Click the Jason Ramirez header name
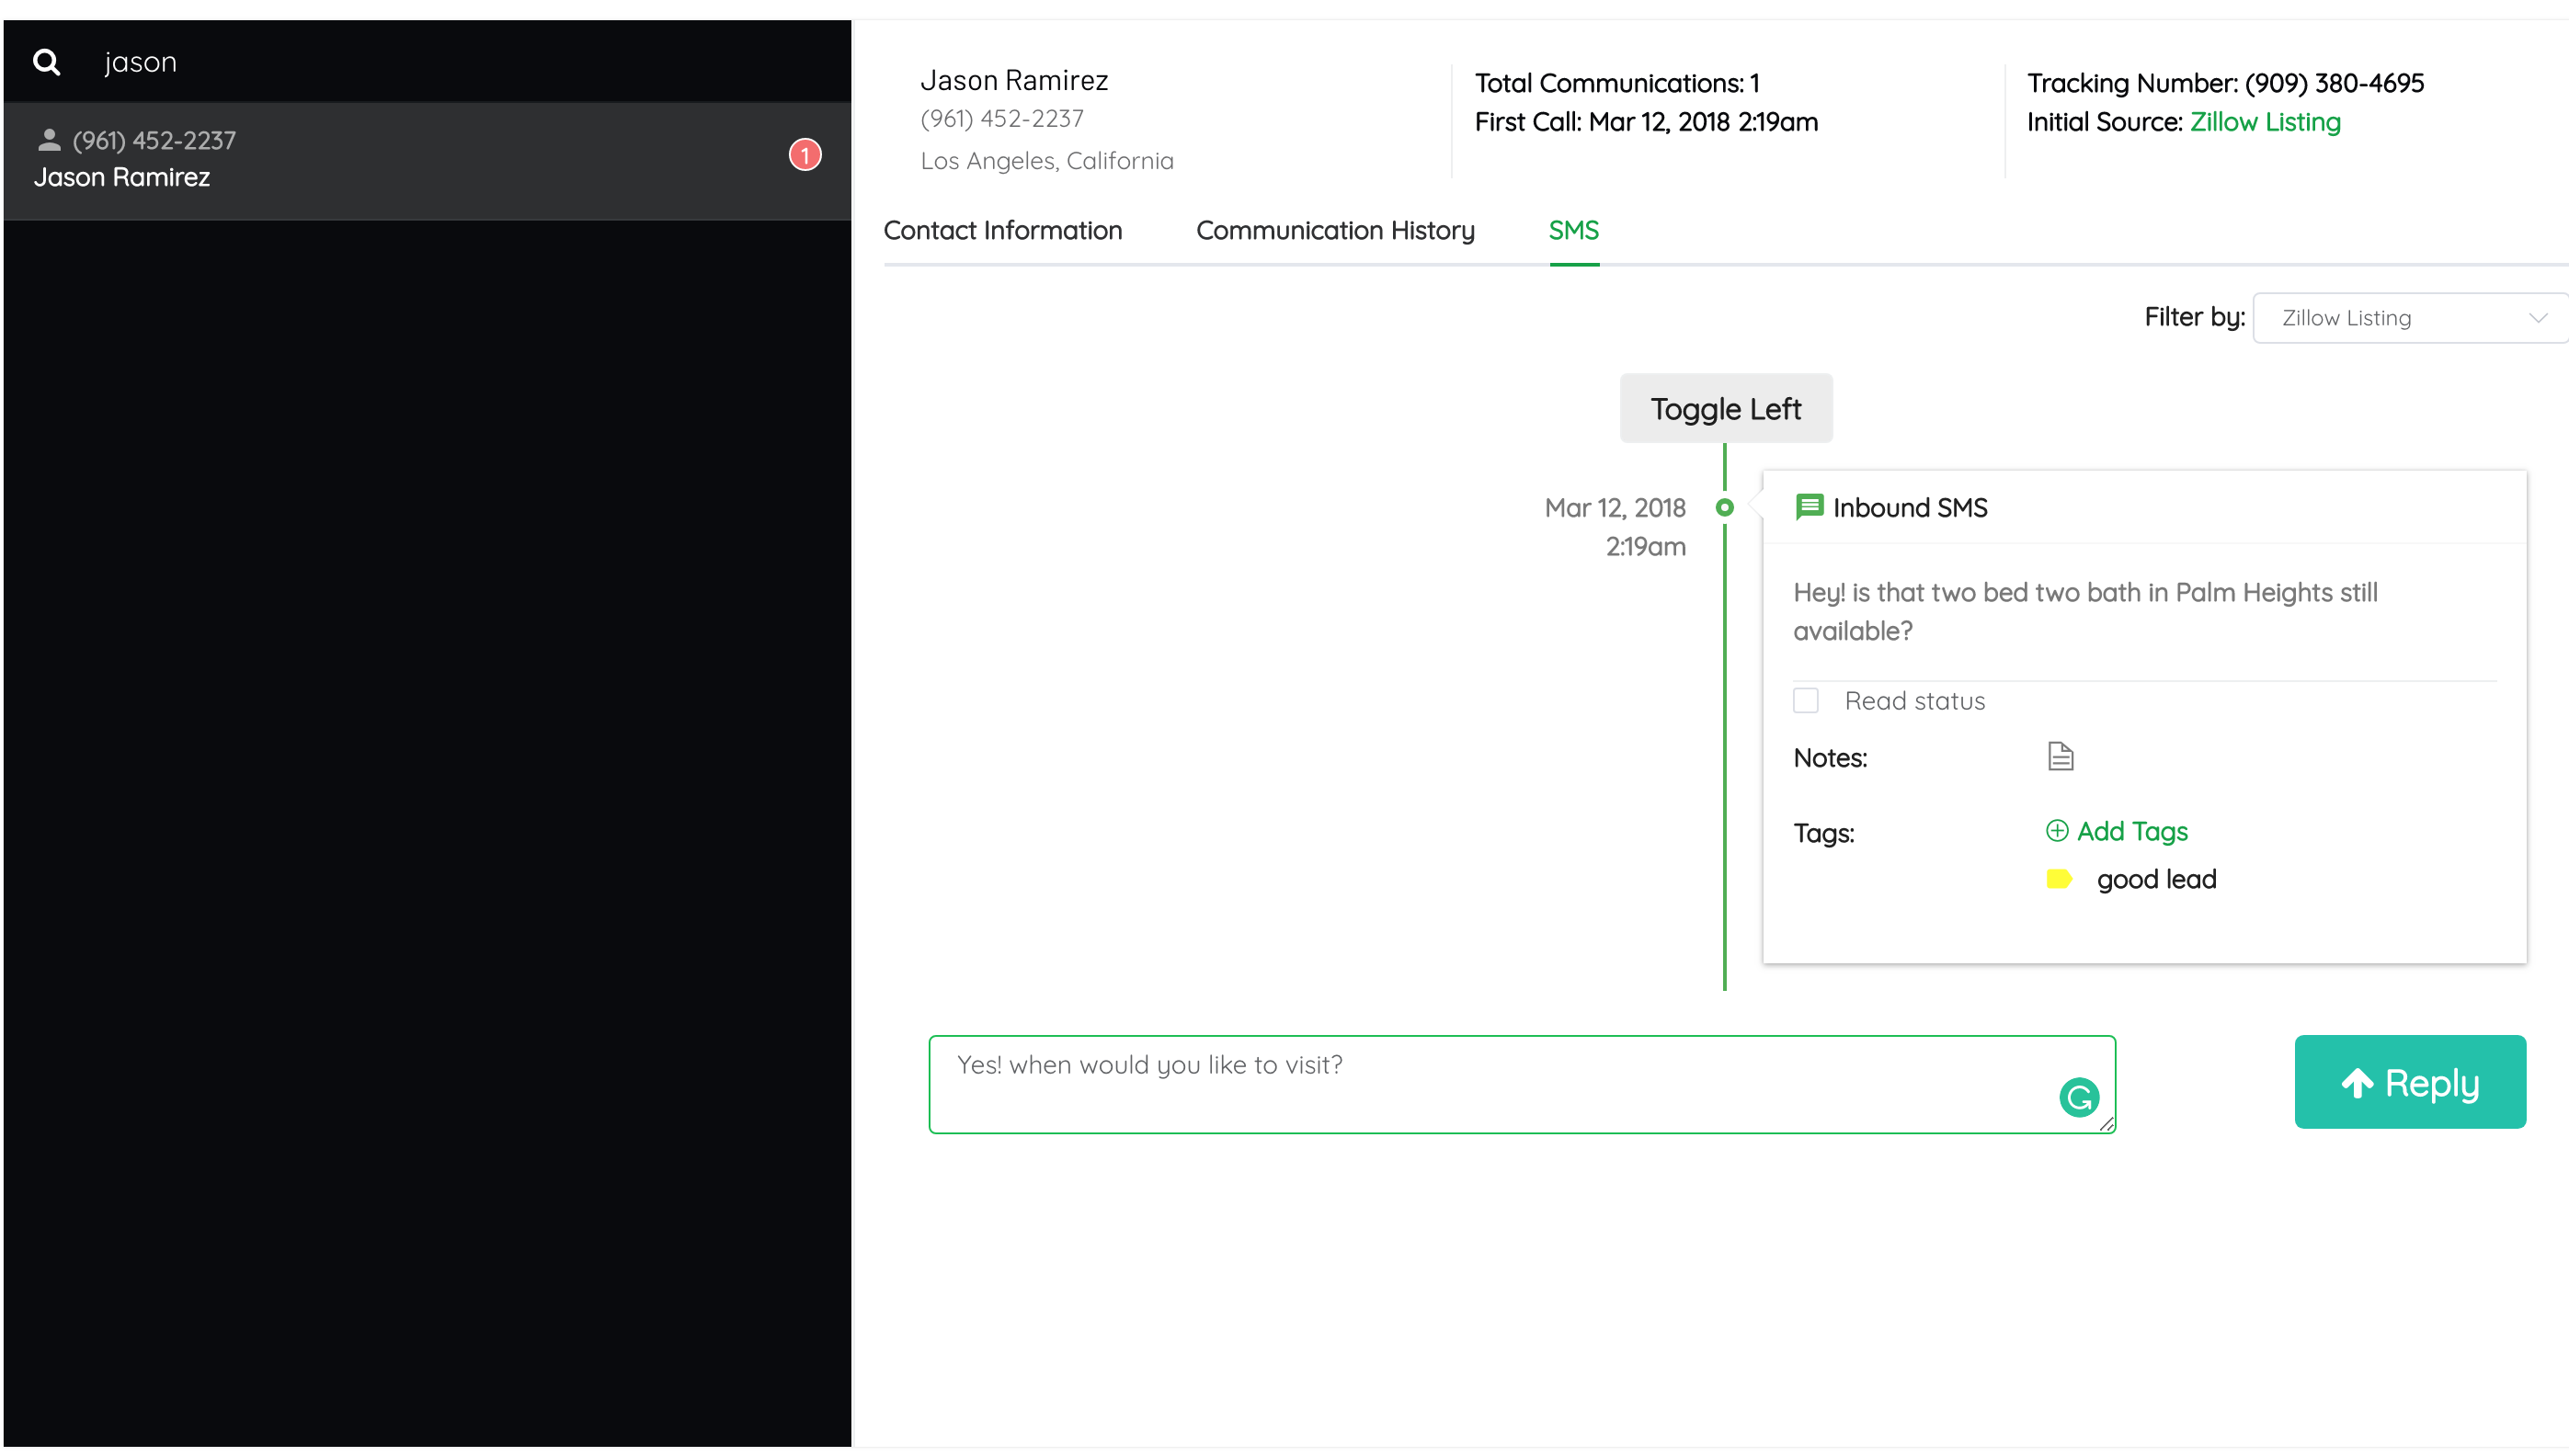Viewport: 2569px width, 1456px height. (x=1013, y=80)
